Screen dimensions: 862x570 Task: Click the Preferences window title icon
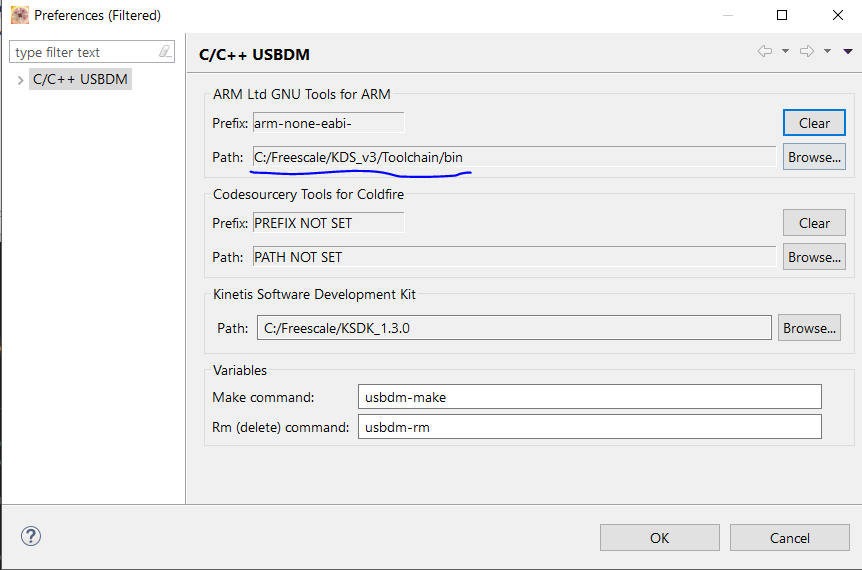coord(19,15)
